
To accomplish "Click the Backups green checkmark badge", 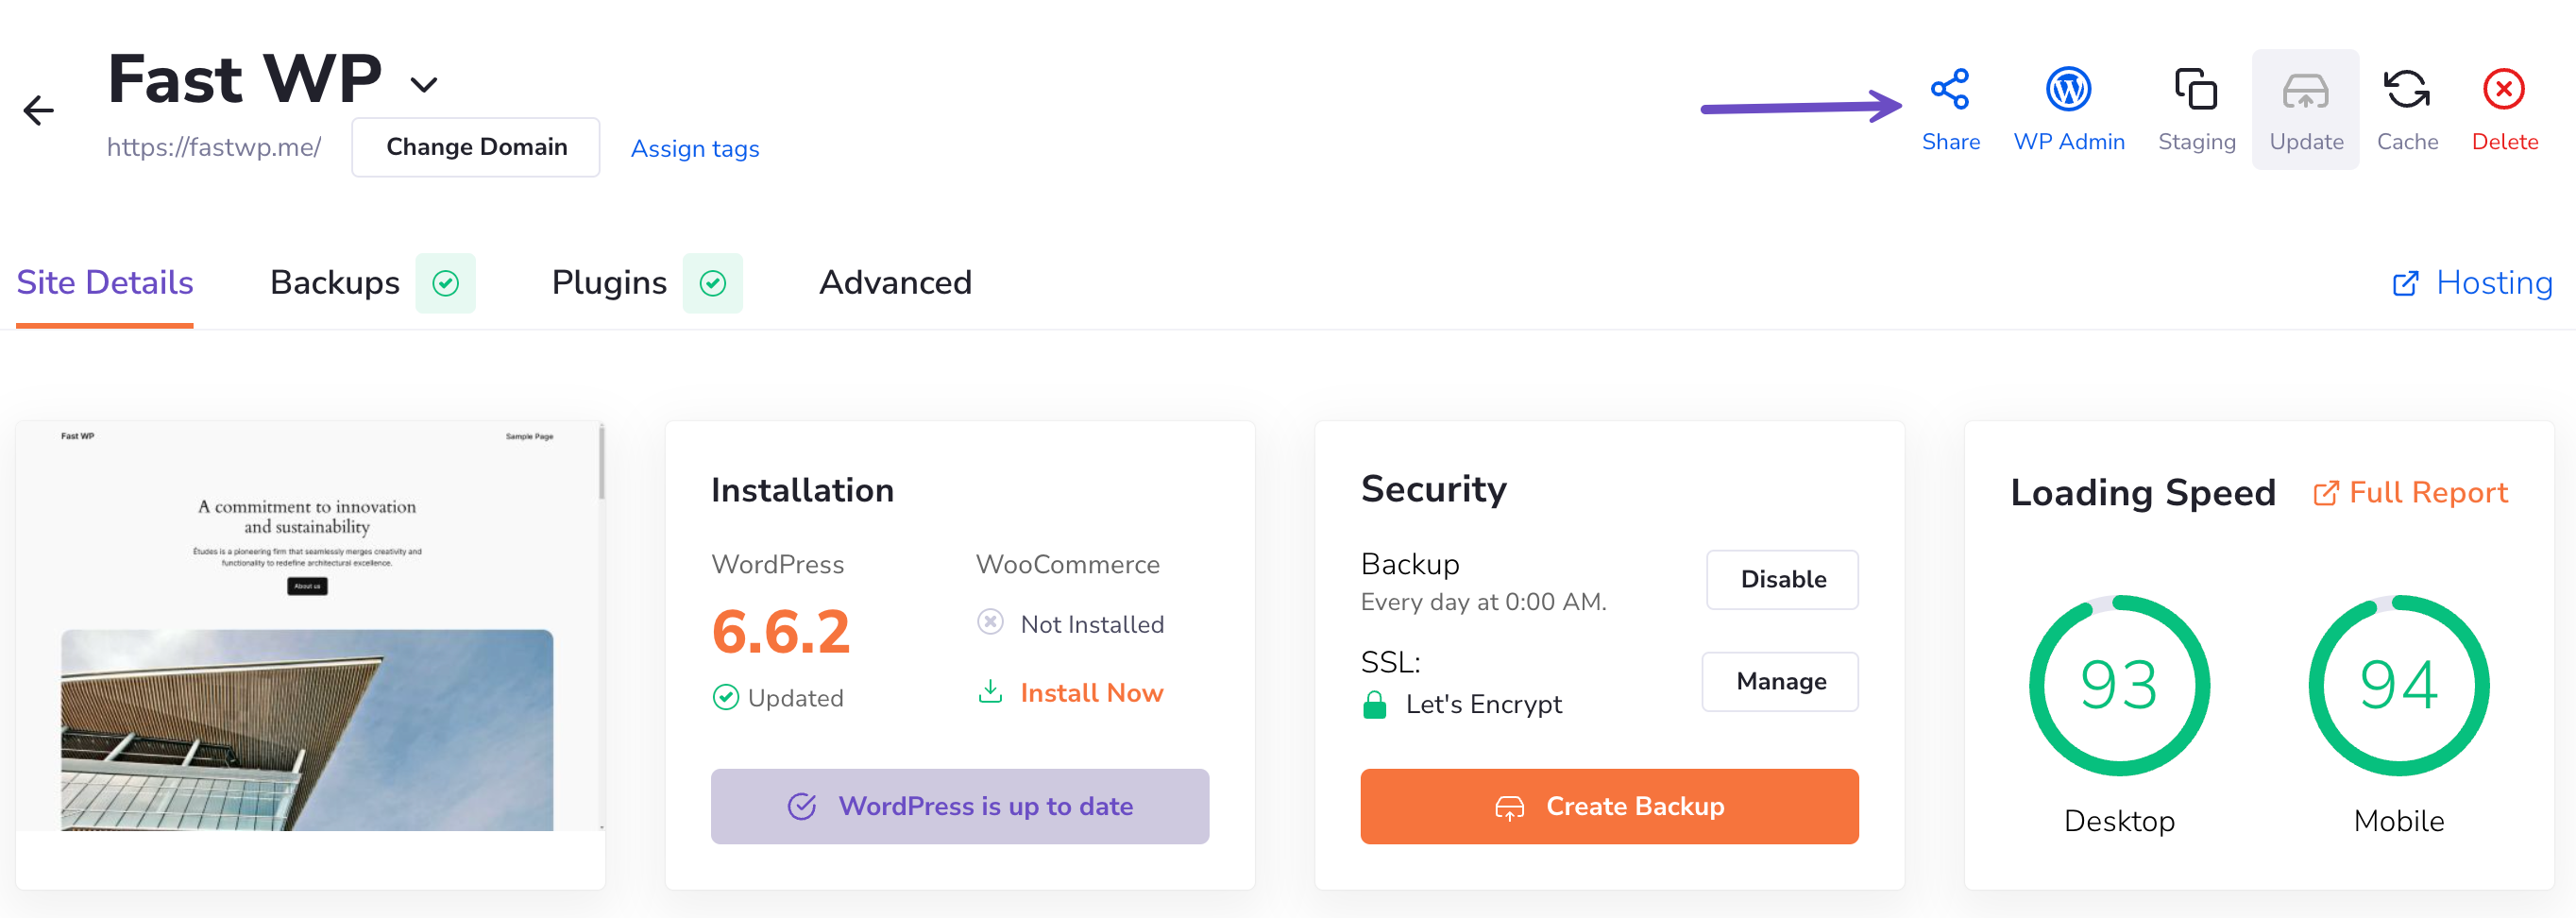I will coord(445,284).
